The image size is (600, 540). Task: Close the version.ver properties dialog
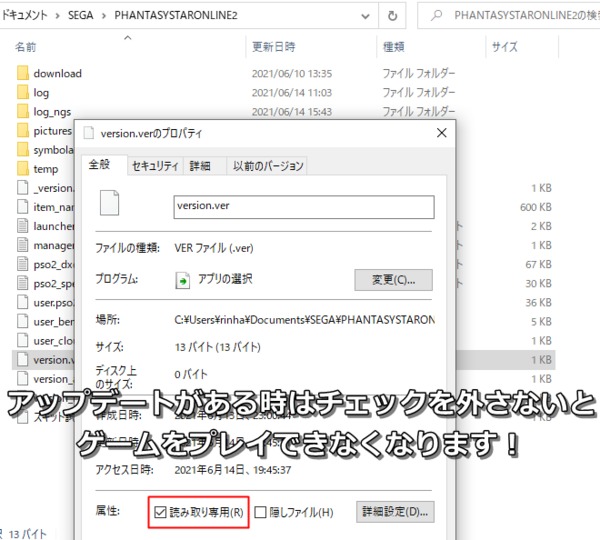(x=442, y=133)
